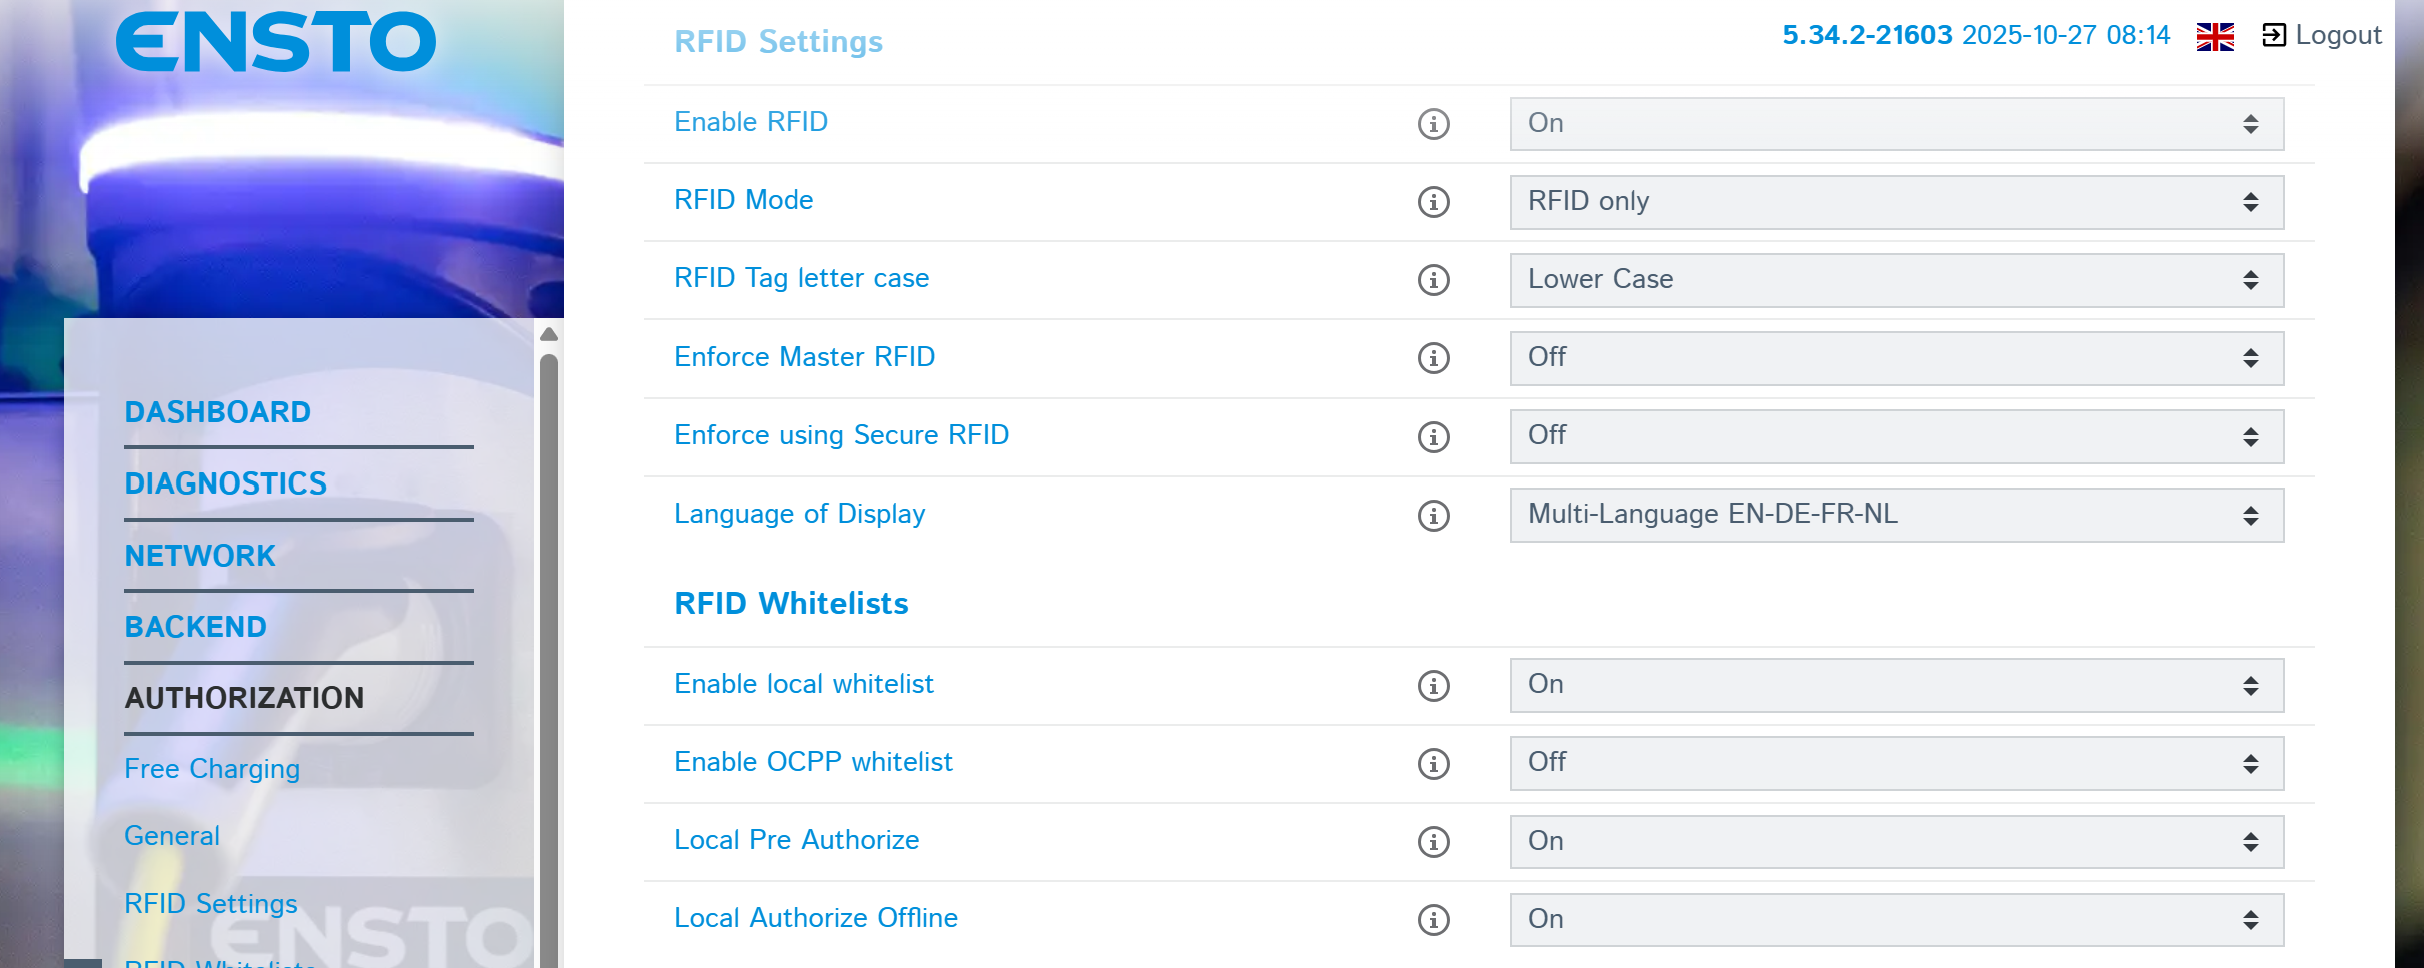Viewport: 2424px width, 968px height.
Task: Toggle the Enable RFID On/Off selector
Action: click(1896, 124)
